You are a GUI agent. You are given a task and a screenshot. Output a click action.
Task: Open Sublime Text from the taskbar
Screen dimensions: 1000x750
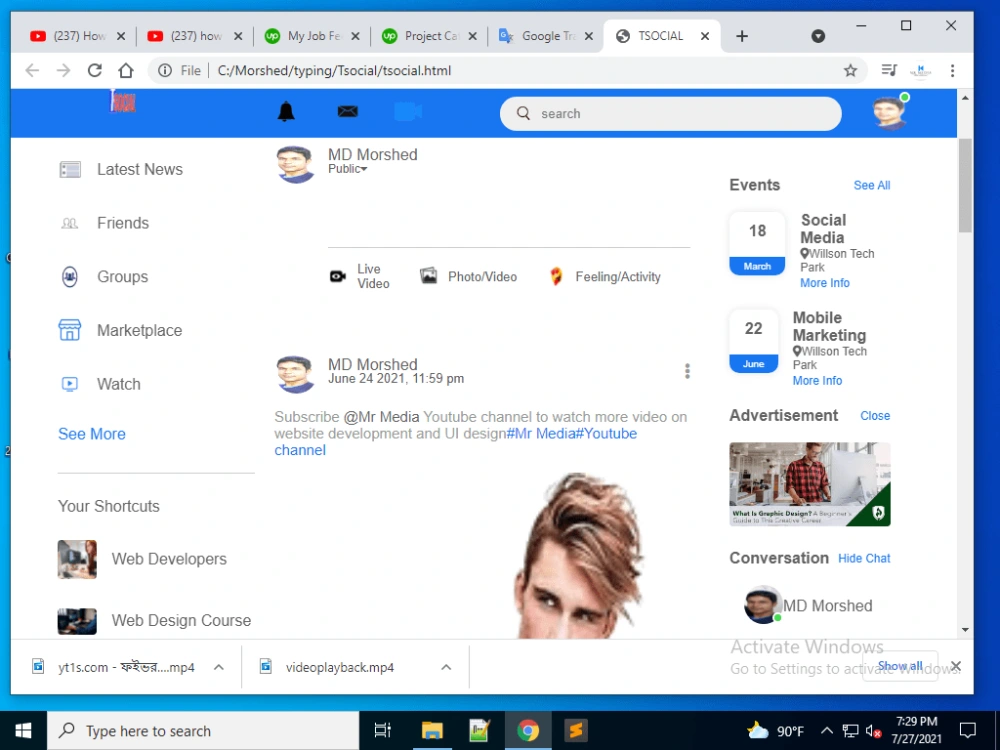click(575, 730)
